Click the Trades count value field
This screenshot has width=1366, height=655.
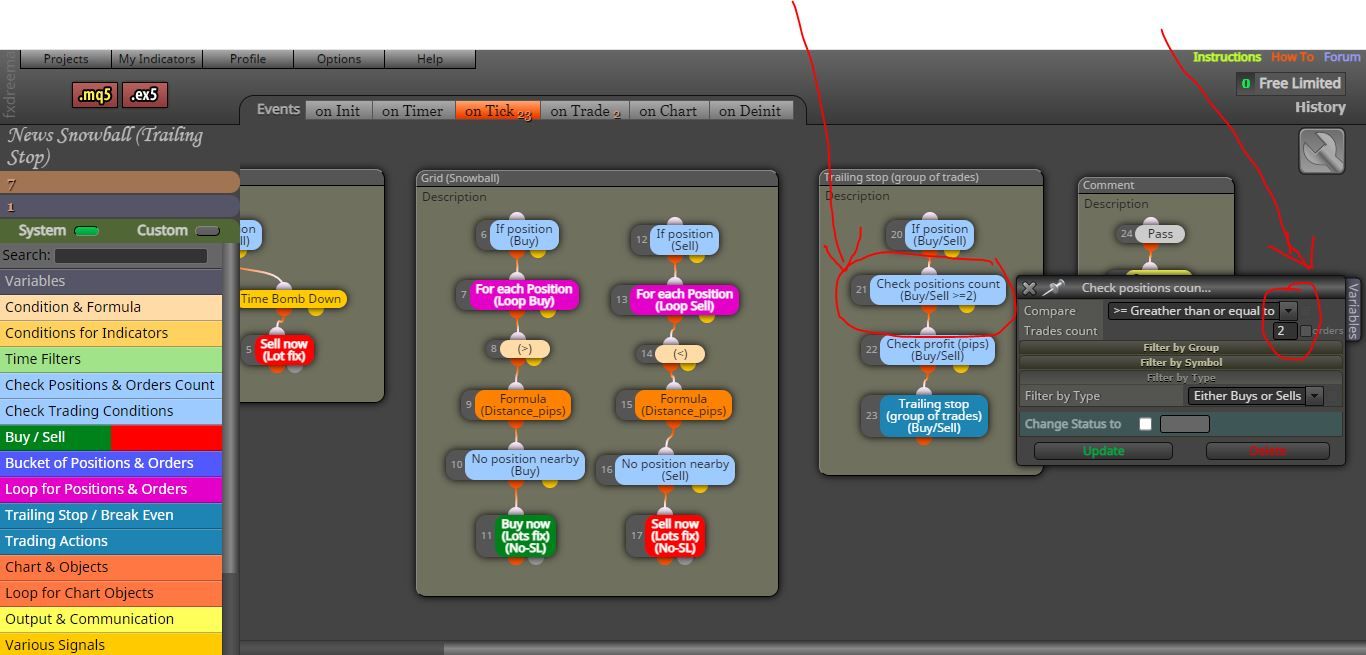(1284, 330)
